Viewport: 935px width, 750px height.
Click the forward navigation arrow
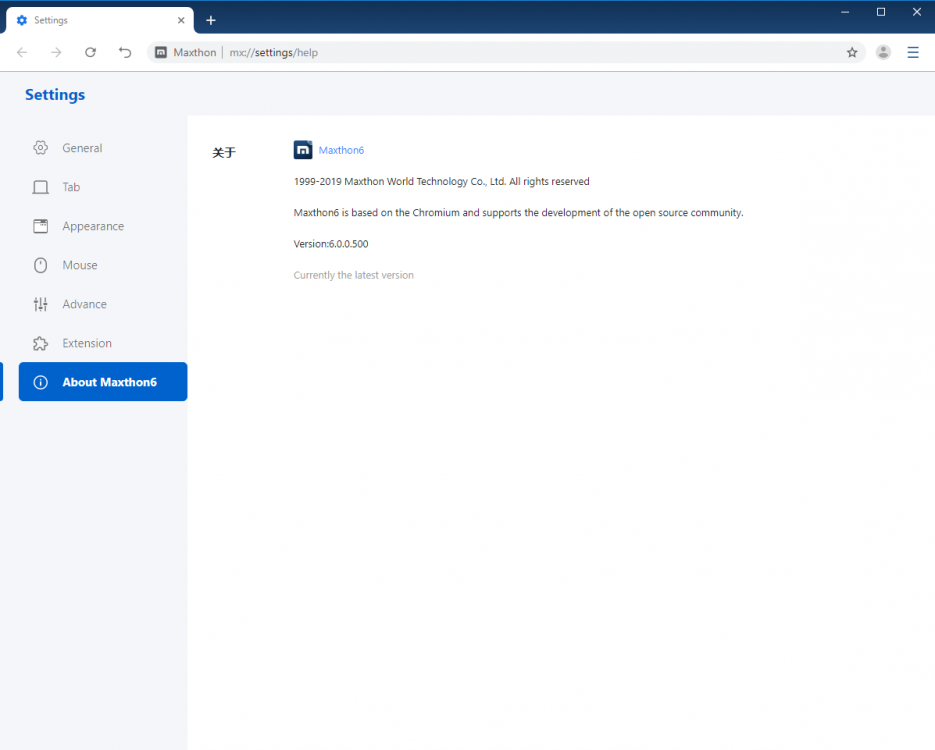(56, 52)
